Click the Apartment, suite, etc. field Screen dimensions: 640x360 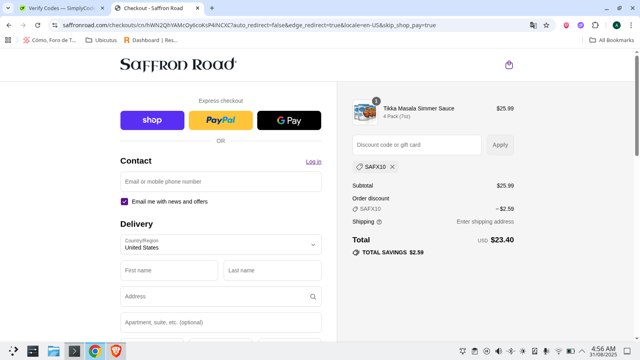pyautogui.click(x=221, y=322)
